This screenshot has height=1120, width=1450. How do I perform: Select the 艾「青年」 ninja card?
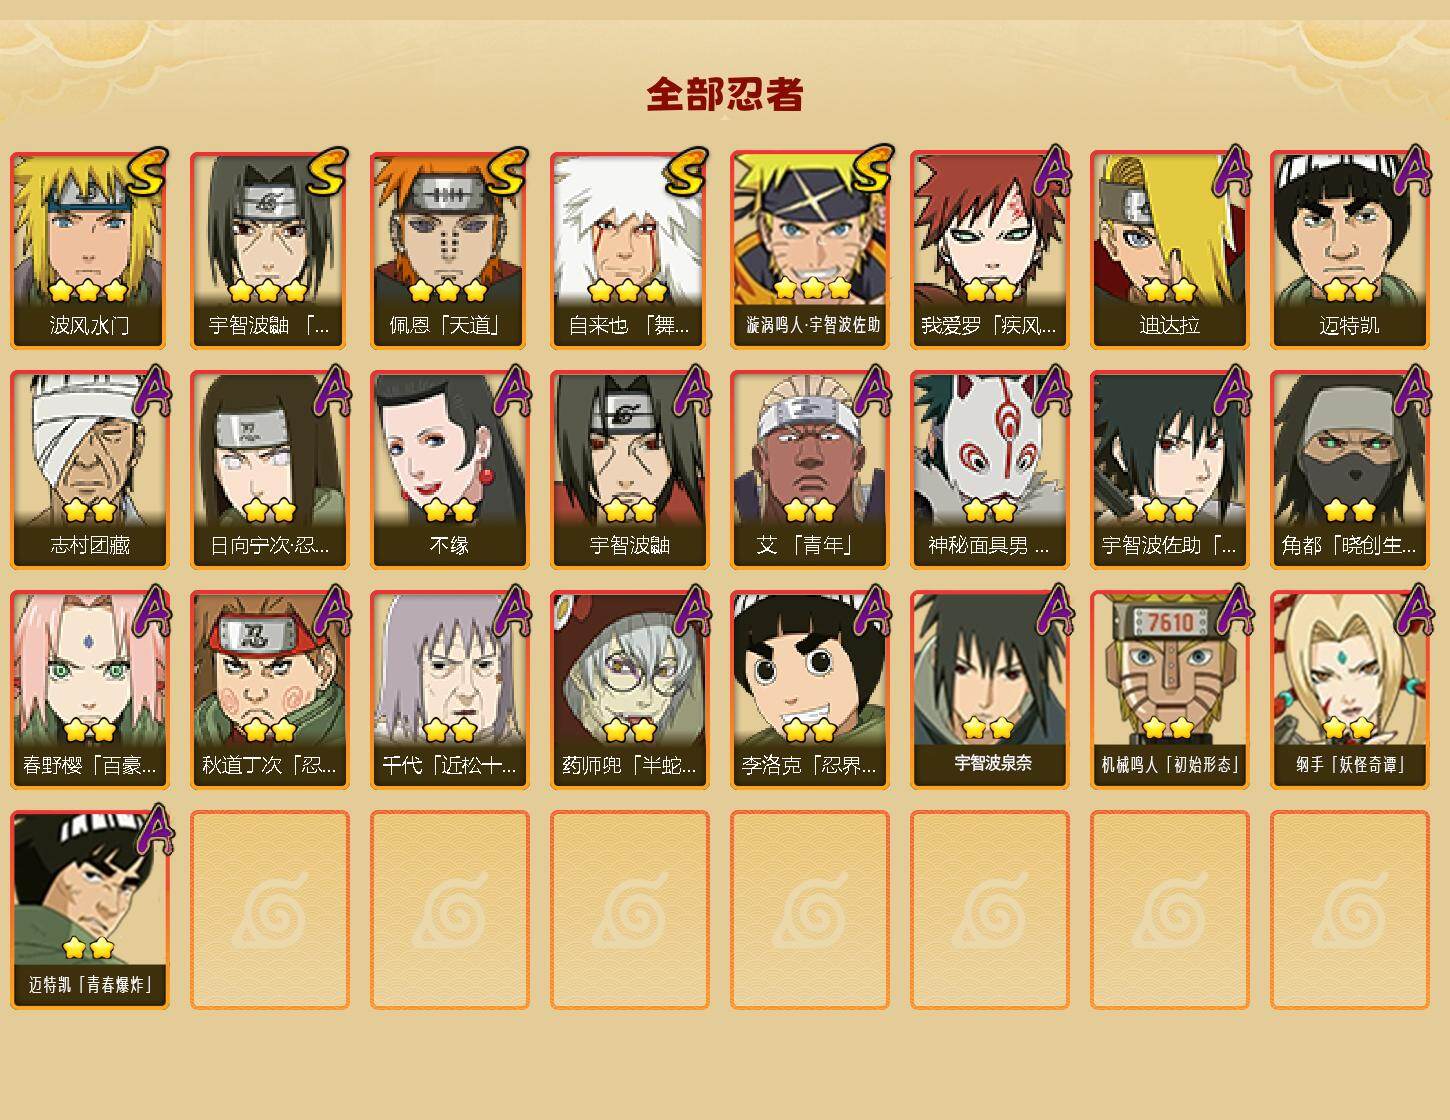point(810,470)
